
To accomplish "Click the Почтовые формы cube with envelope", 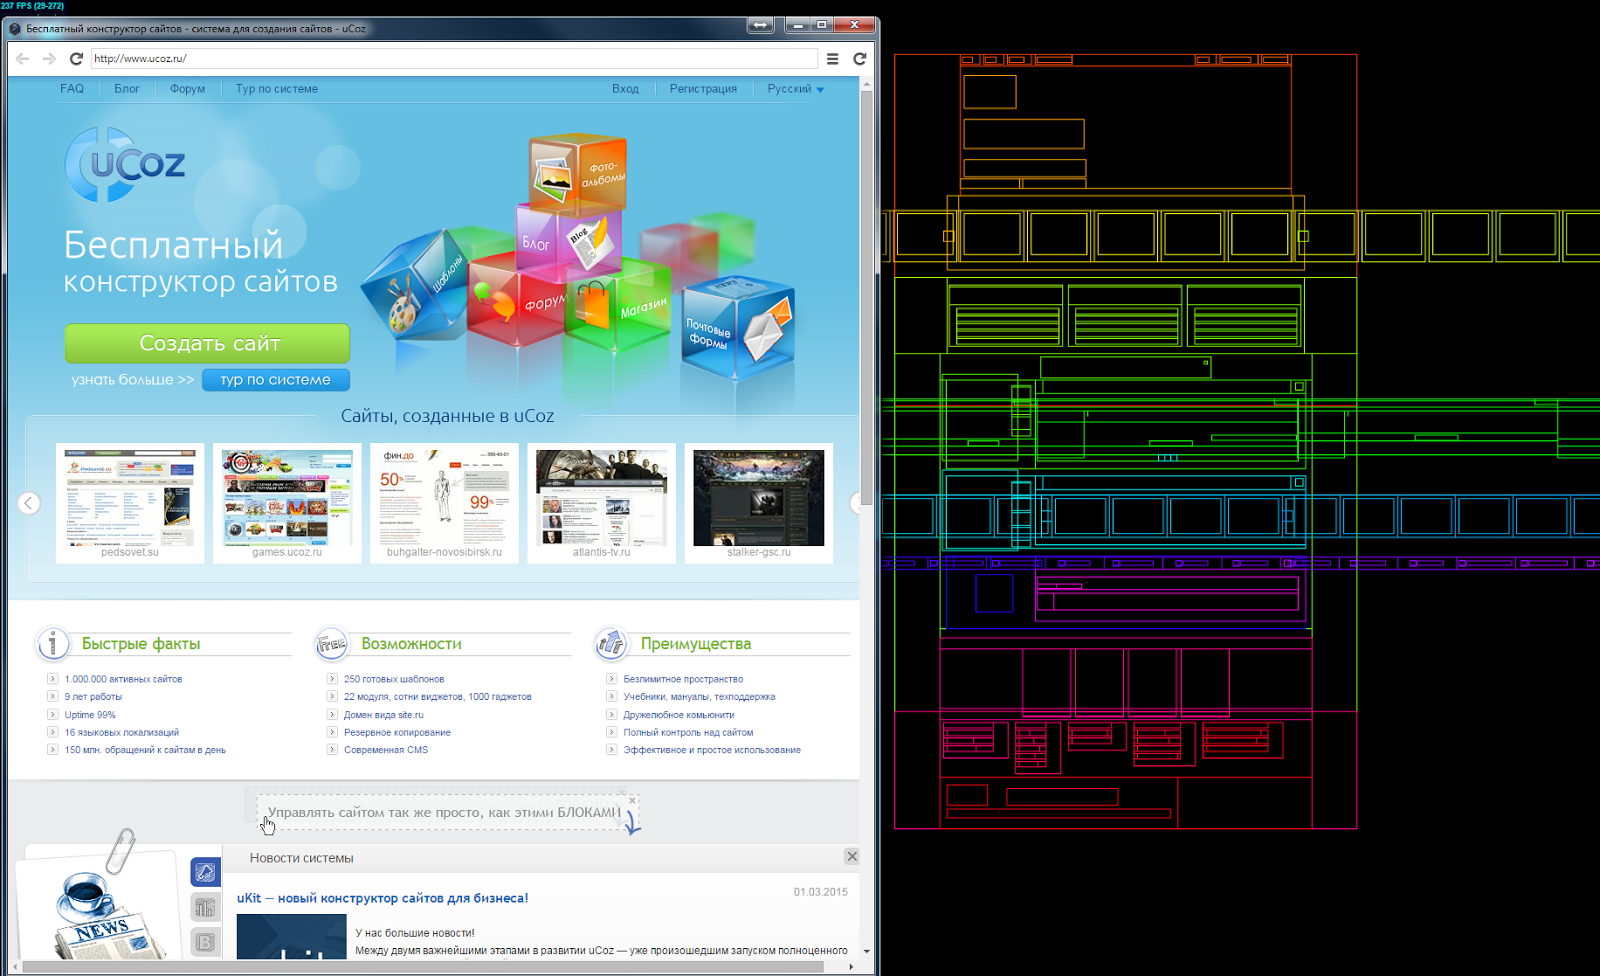I will (x=738, y=329).
